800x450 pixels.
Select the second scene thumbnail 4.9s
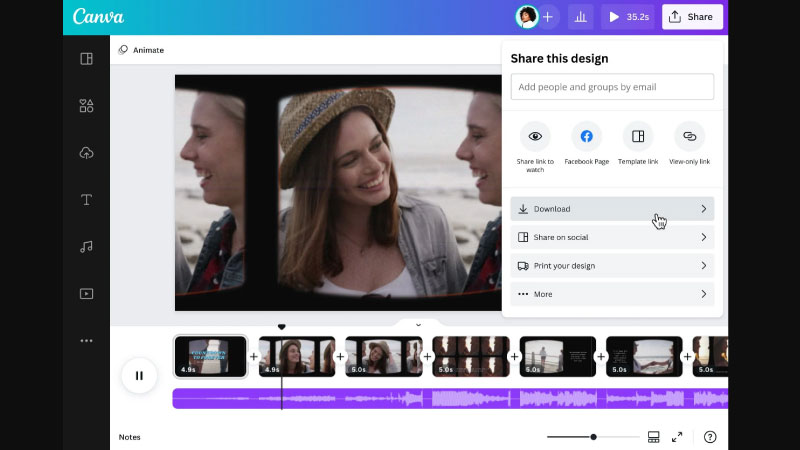point(297,357)
